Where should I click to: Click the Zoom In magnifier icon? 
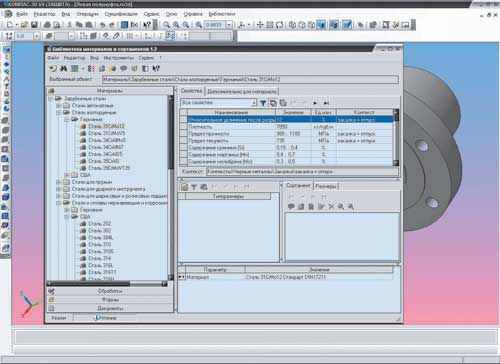[x=176, y=25]
